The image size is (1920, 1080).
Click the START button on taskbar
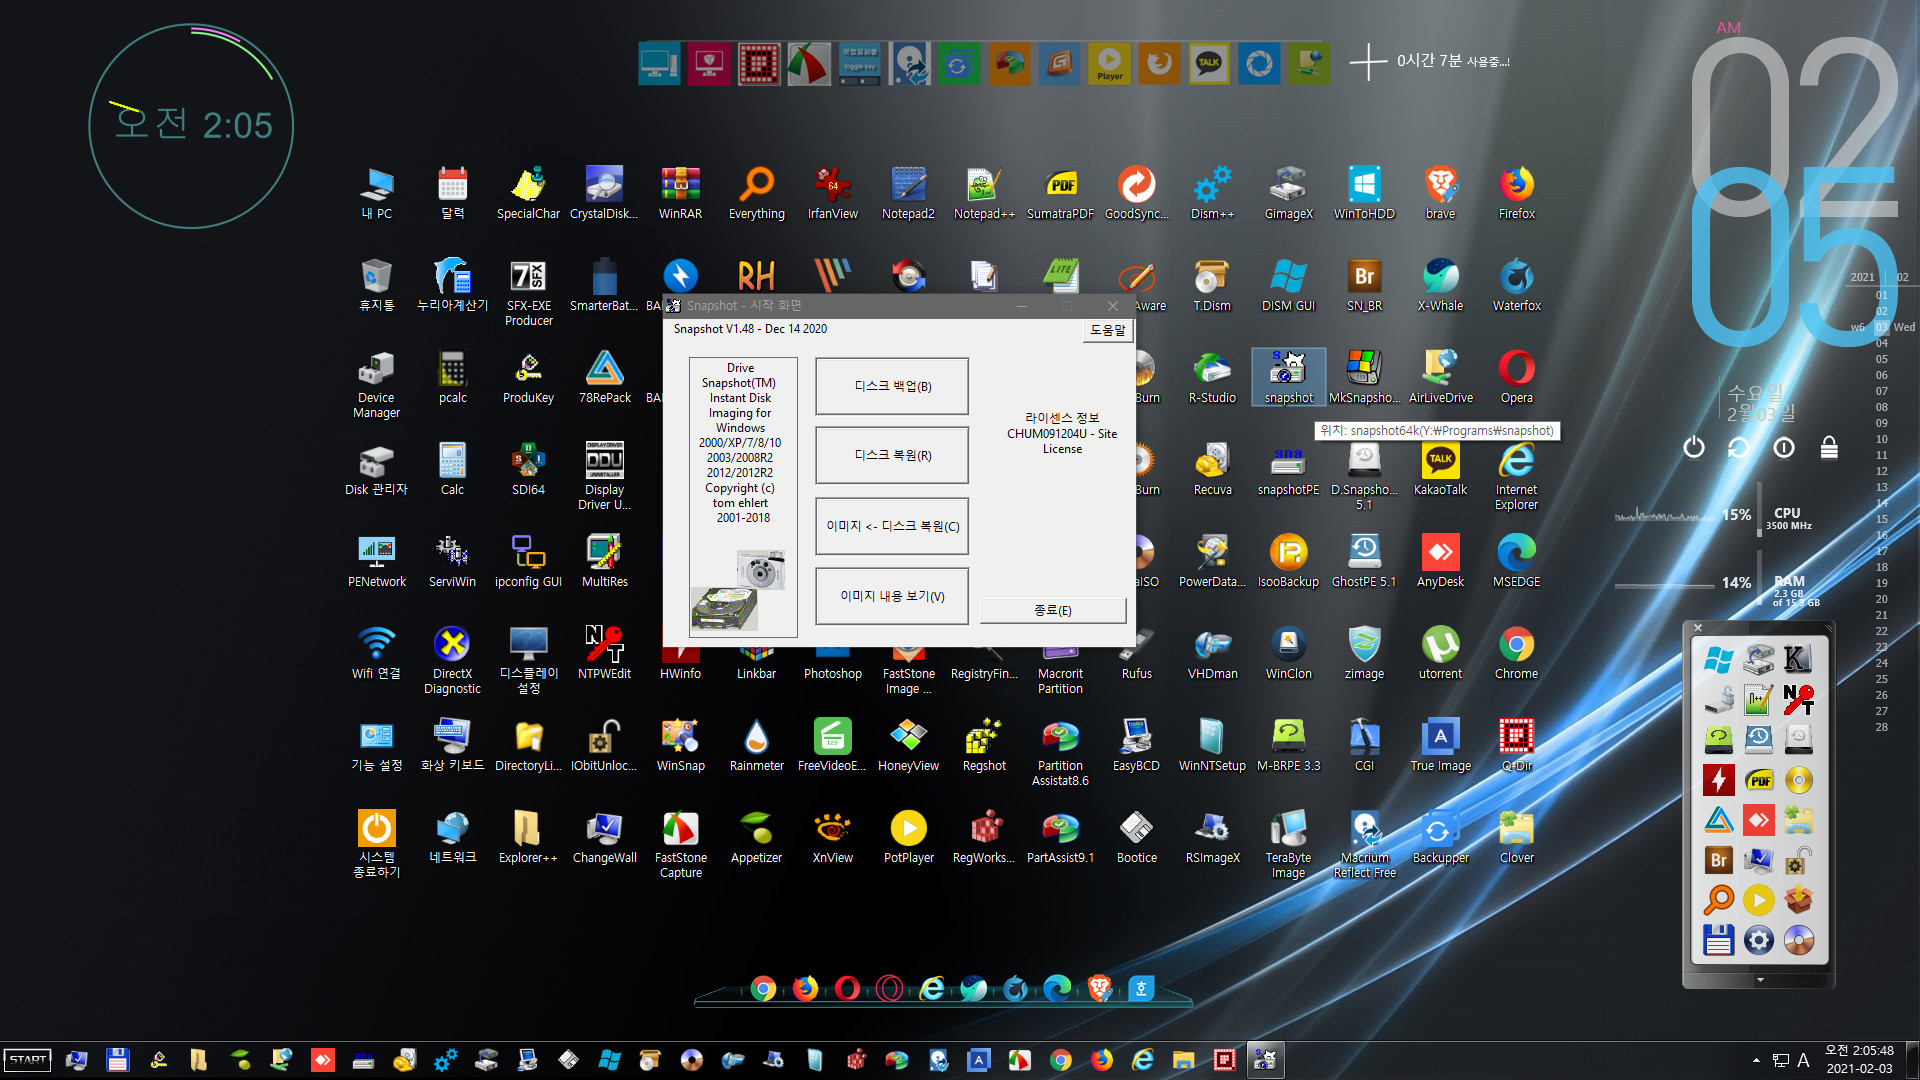[x=28, y=1060]
